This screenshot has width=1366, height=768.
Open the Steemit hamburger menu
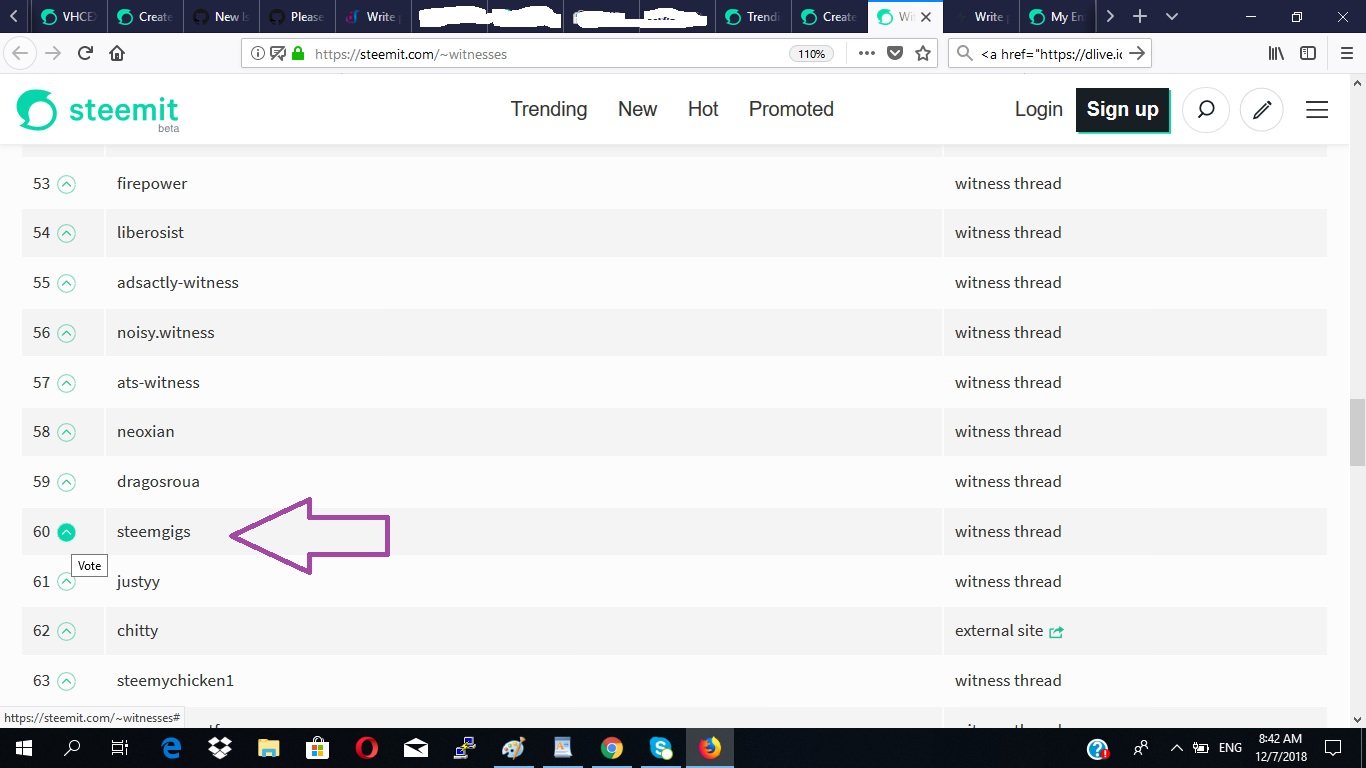1317,110
